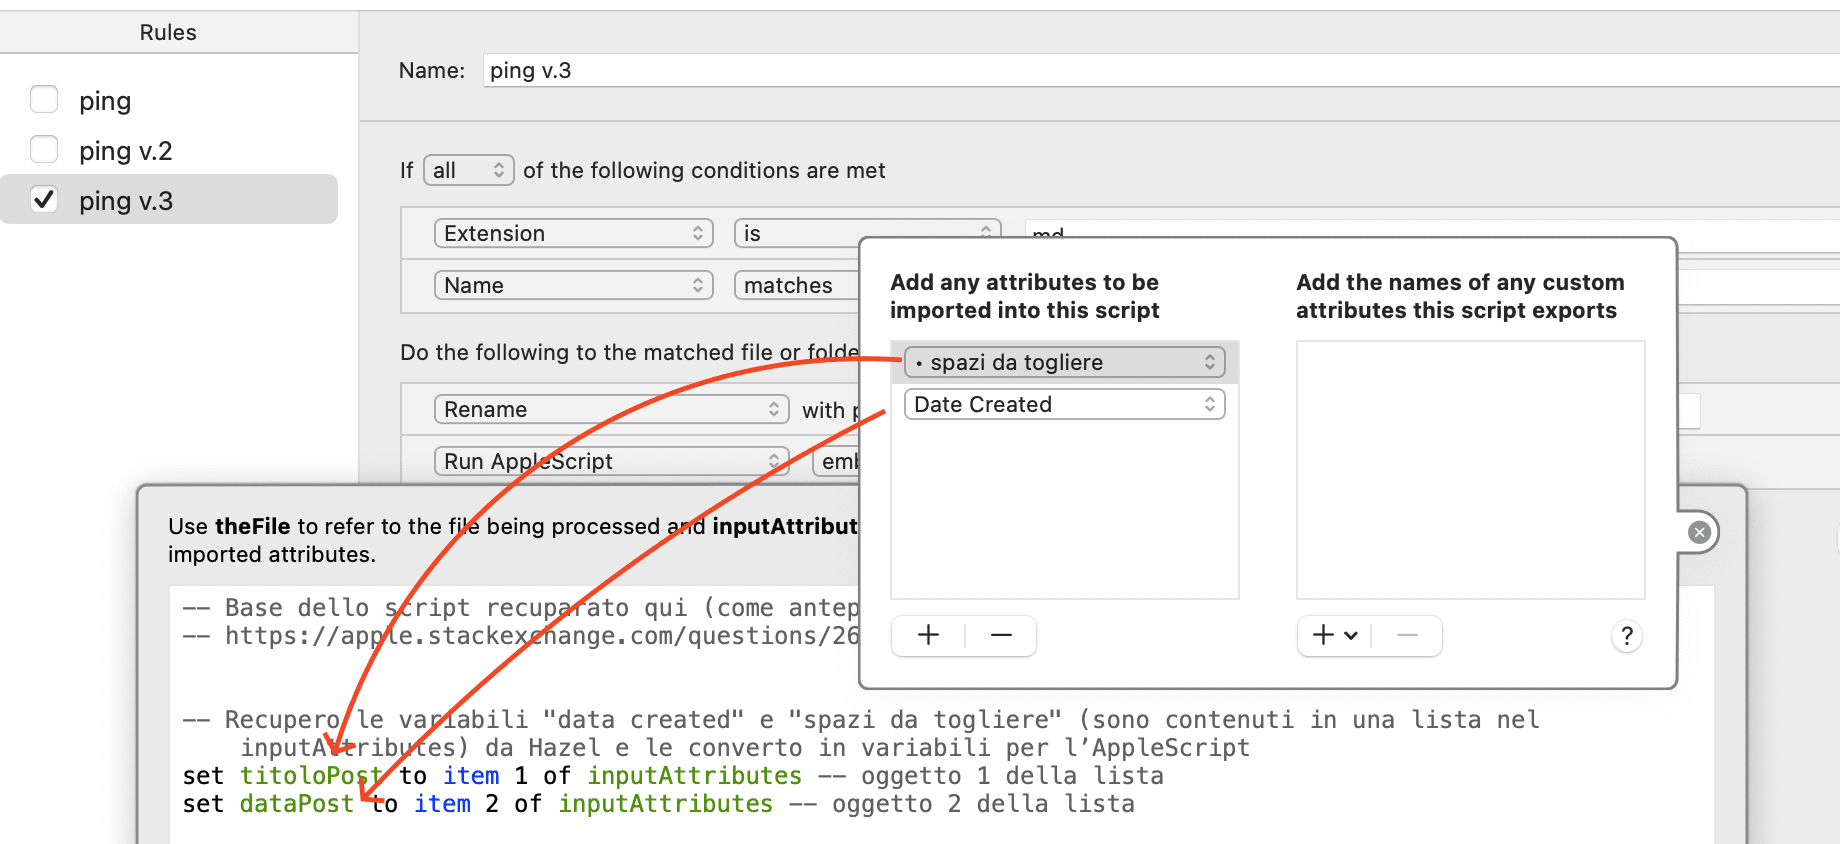This screenshot has height=844, width=1840.
Task: Open the Date Created attribute dropdown
Action: point(1064,404)
